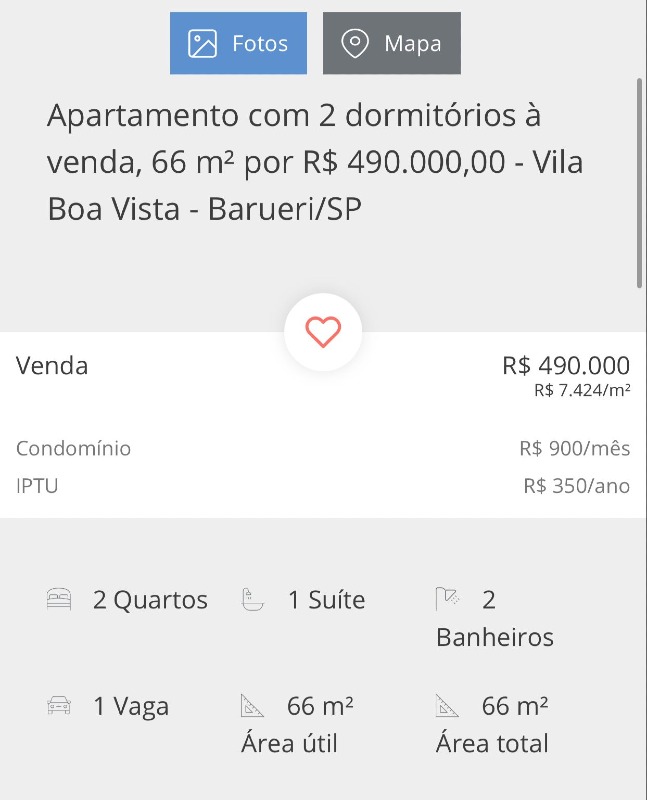Click the Venda label
Viewport: 647px width, 800px height.
[x=52, y=365]
